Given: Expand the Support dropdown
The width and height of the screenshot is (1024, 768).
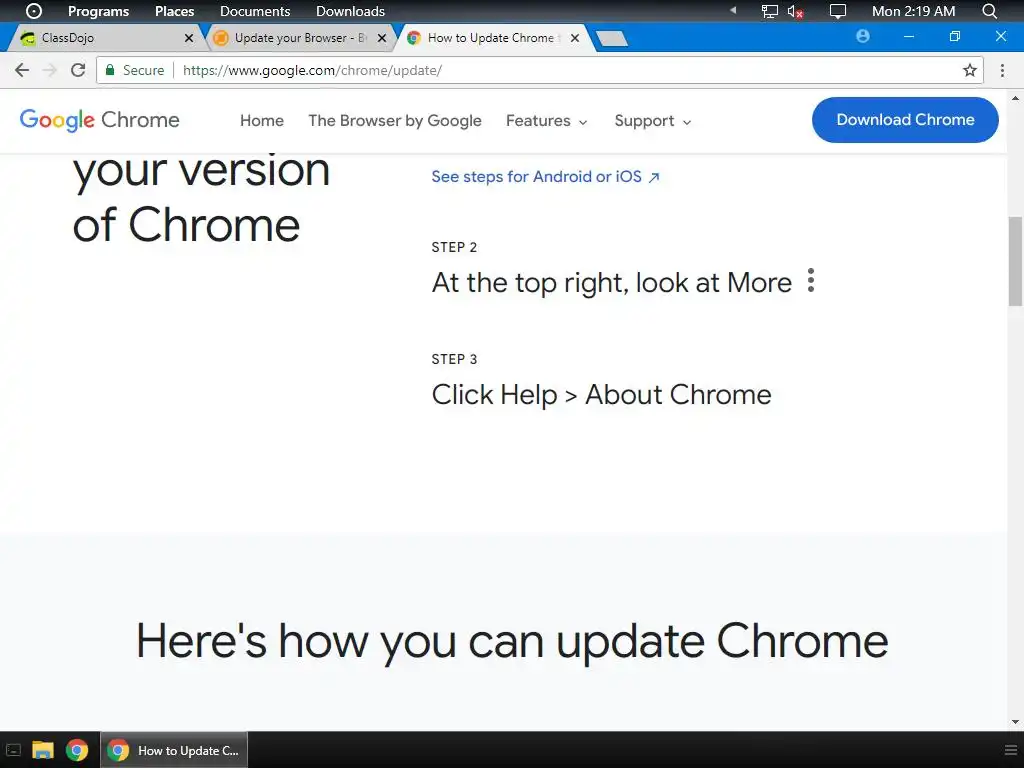Looking at the screenshot, I should [x=652, y=121].
